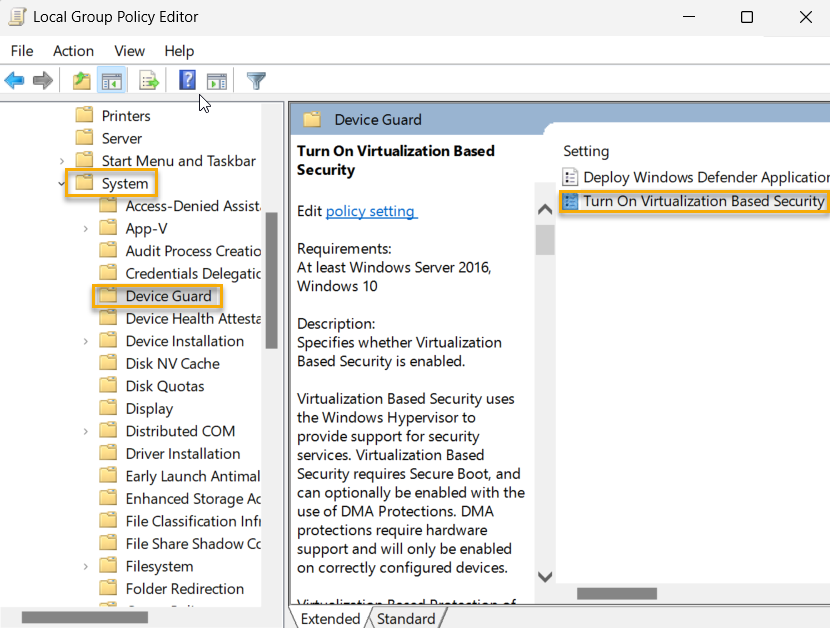Select the Device Guard folder

(x=157, y=295)
